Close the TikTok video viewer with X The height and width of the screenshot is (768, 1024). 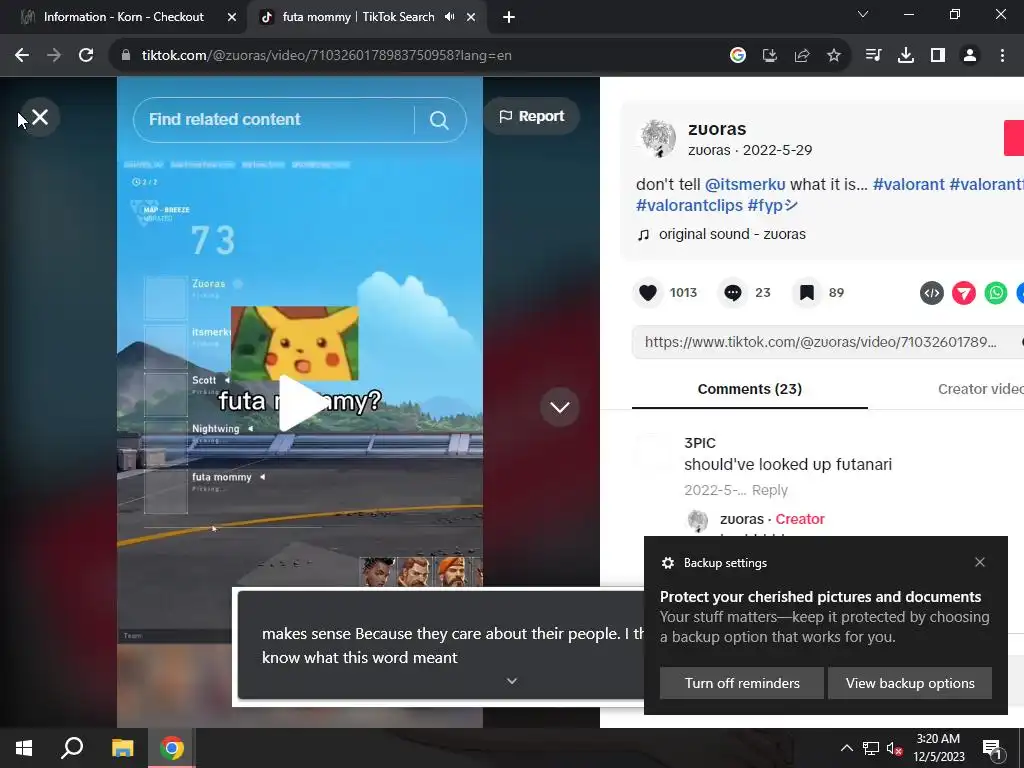coord(40,118)
